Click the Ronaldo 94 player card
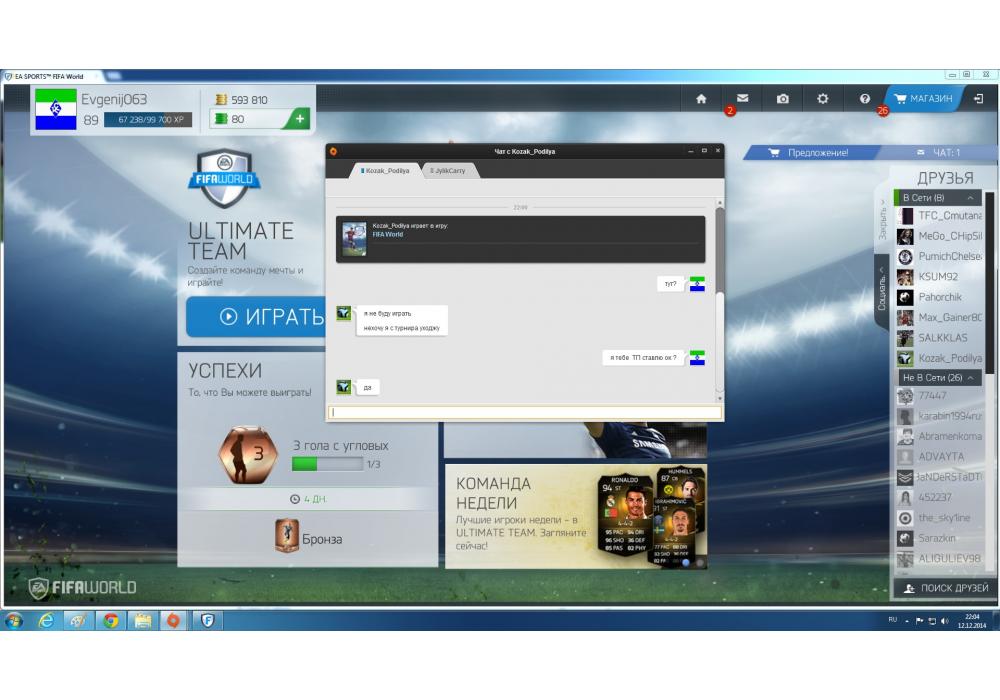This screenshot has height=700, width=1000. (x=623, y=515)
